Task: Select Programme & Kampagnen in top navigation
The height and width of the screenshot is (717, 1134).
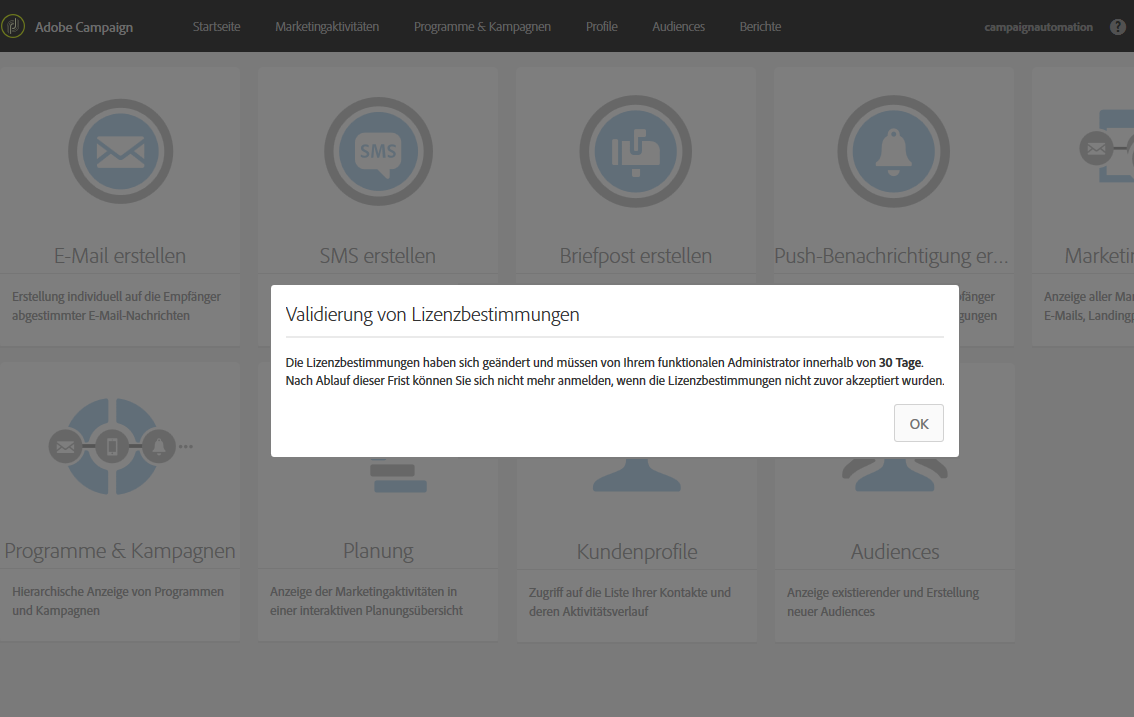Action: 482,27
